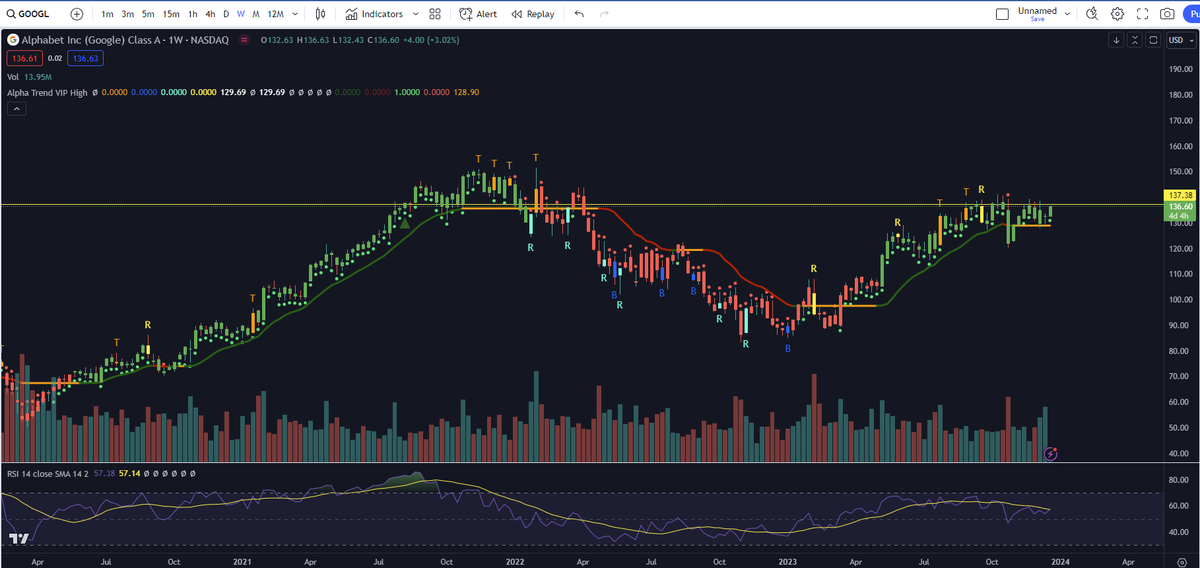The width and height of the screenshot is (1200, 568).
Task: Open the layout setup square icon
Action: [1003, 14]
